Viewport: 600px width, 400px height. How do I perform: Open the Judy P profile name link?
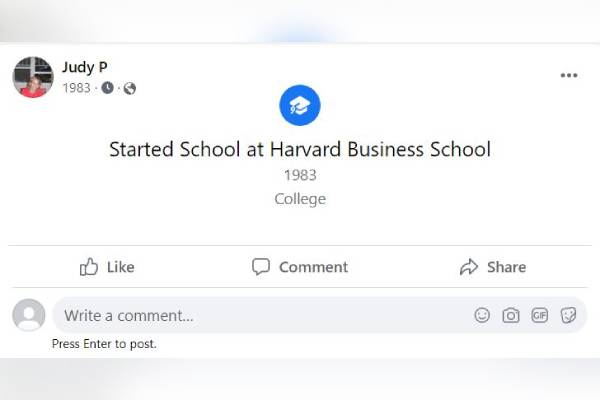tap(85, 67)
